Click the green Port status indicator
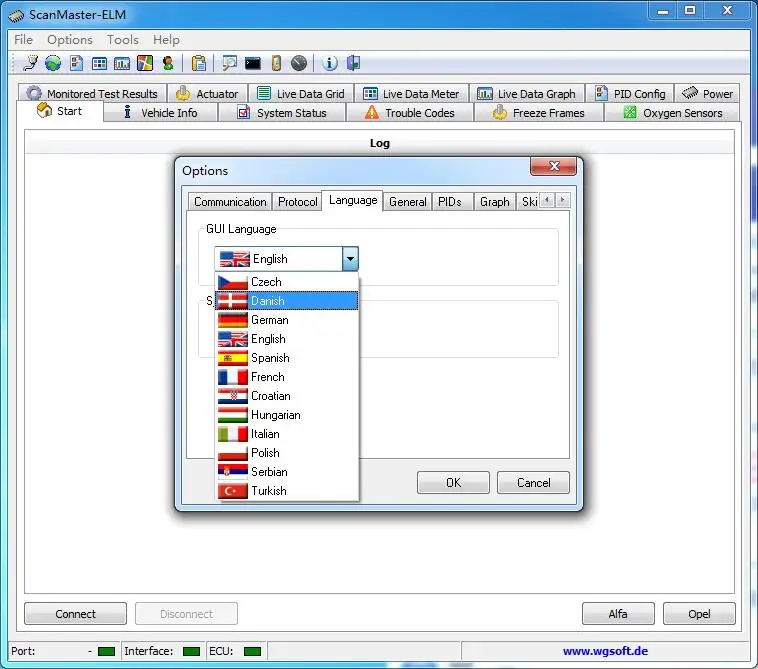The width and height of the screenshot is (758, 669). tap(106, 652)
